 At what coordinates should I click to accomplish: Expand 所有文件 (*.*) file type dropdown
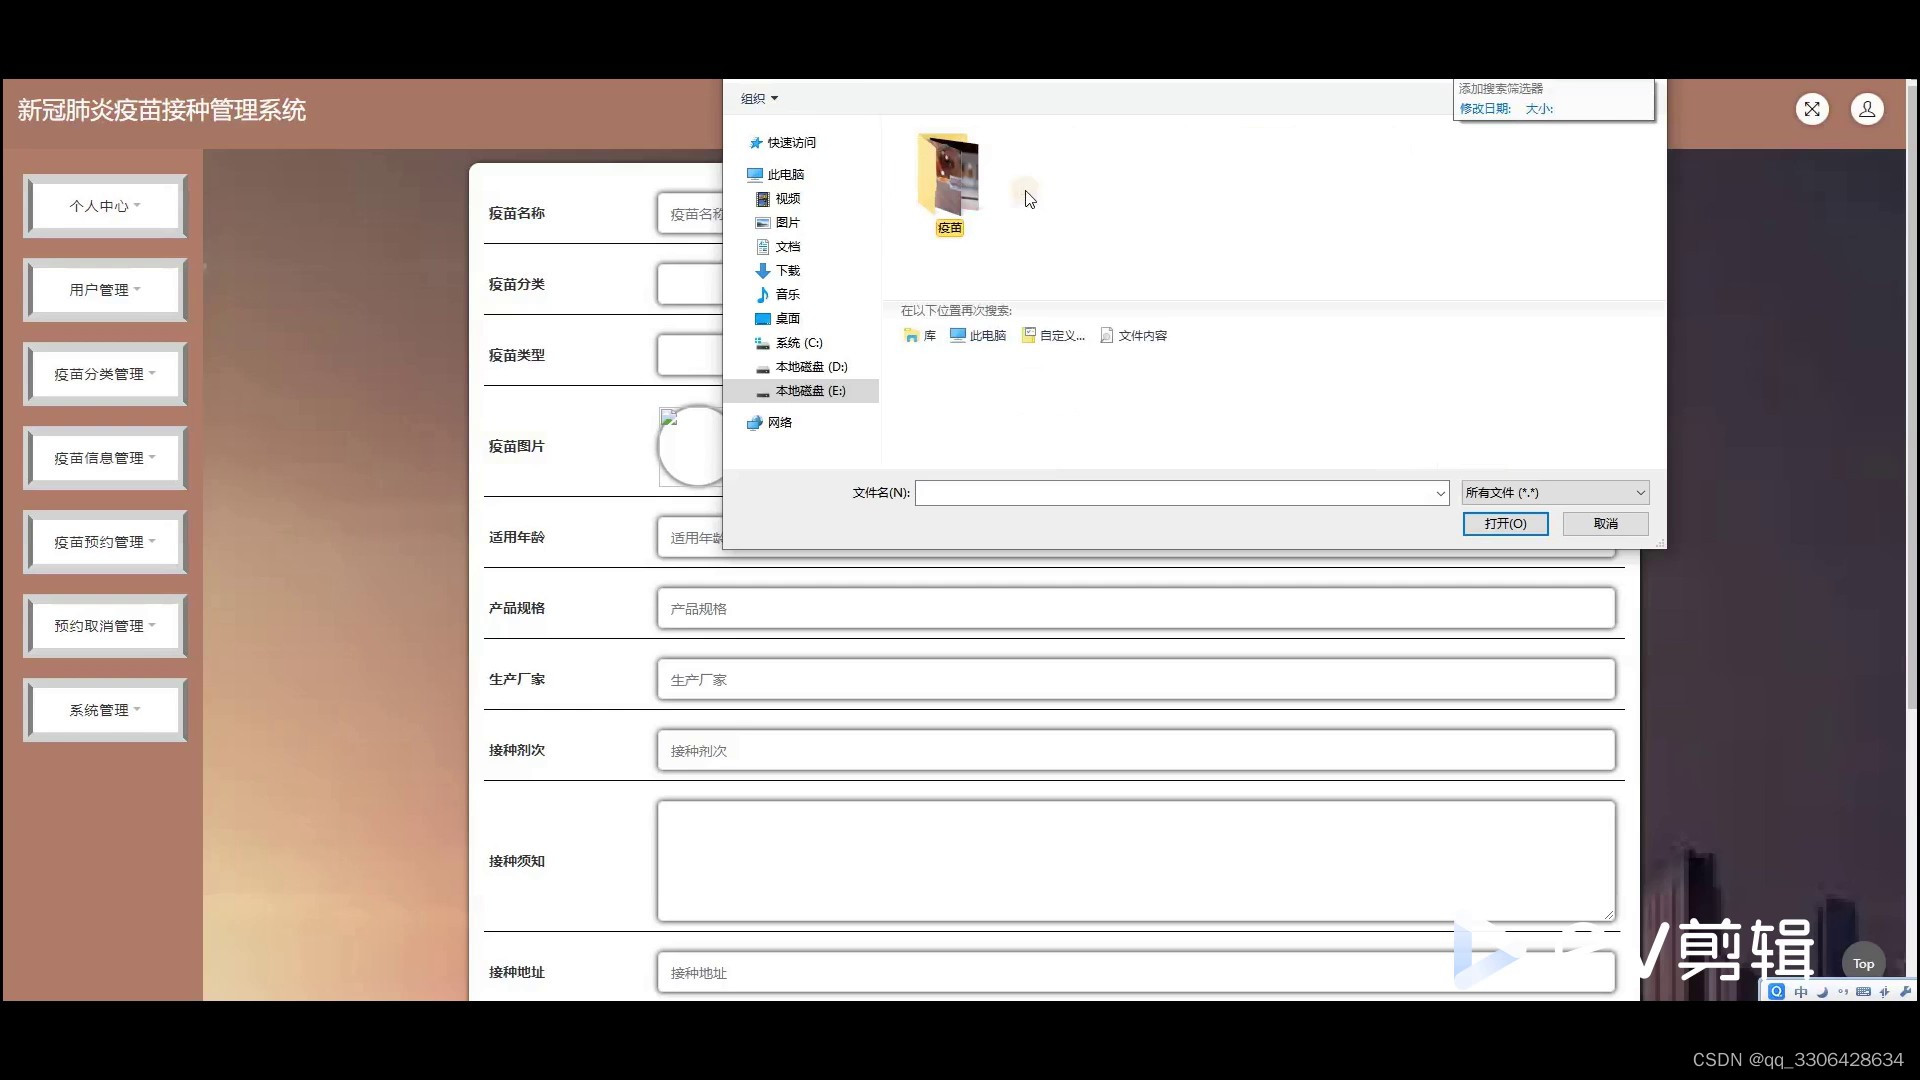click(x=1639, y=492)
